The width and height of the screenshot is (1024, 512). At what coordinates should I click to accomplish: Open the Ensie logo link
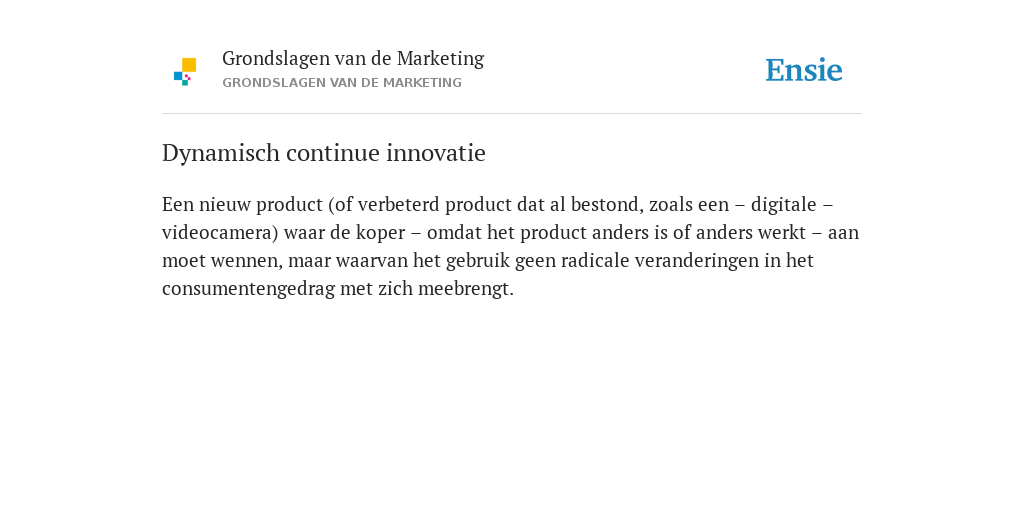pyautogui.click(x=804, y=70)
